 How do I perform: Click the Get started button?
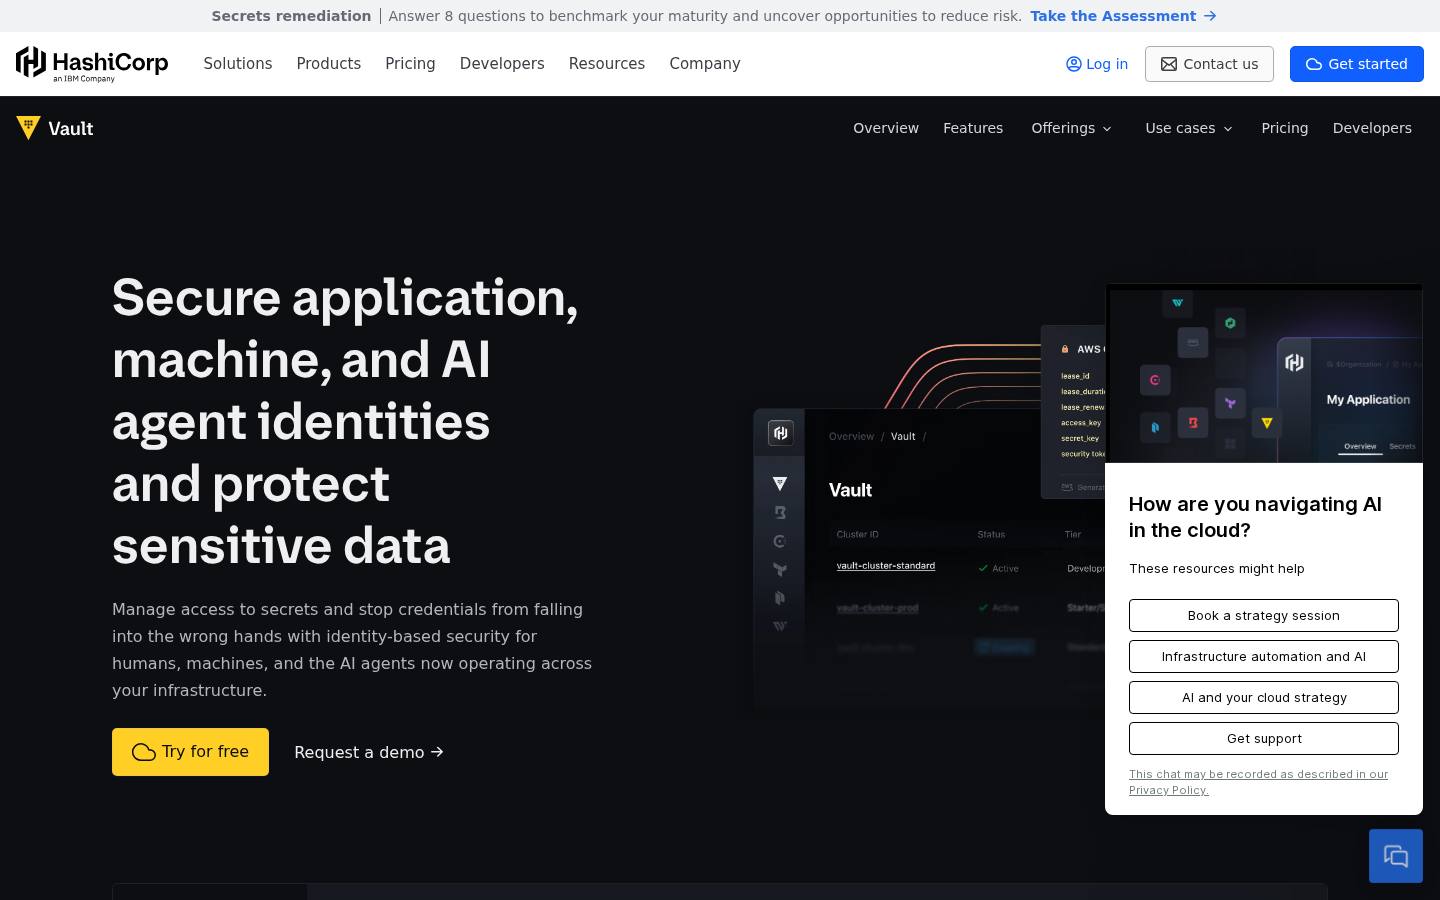(x=1357, y=64)
